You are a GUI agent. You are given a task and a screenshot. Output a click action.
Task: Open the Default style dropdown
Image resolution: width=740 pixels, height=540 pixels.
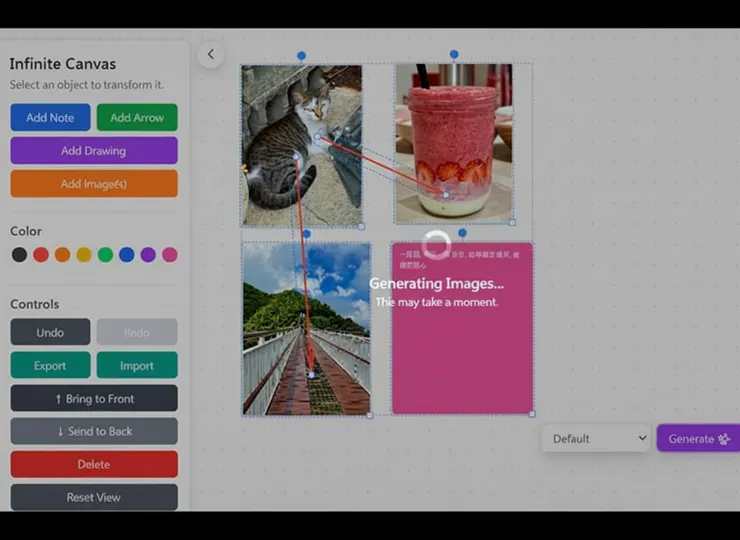click(596, 439)
